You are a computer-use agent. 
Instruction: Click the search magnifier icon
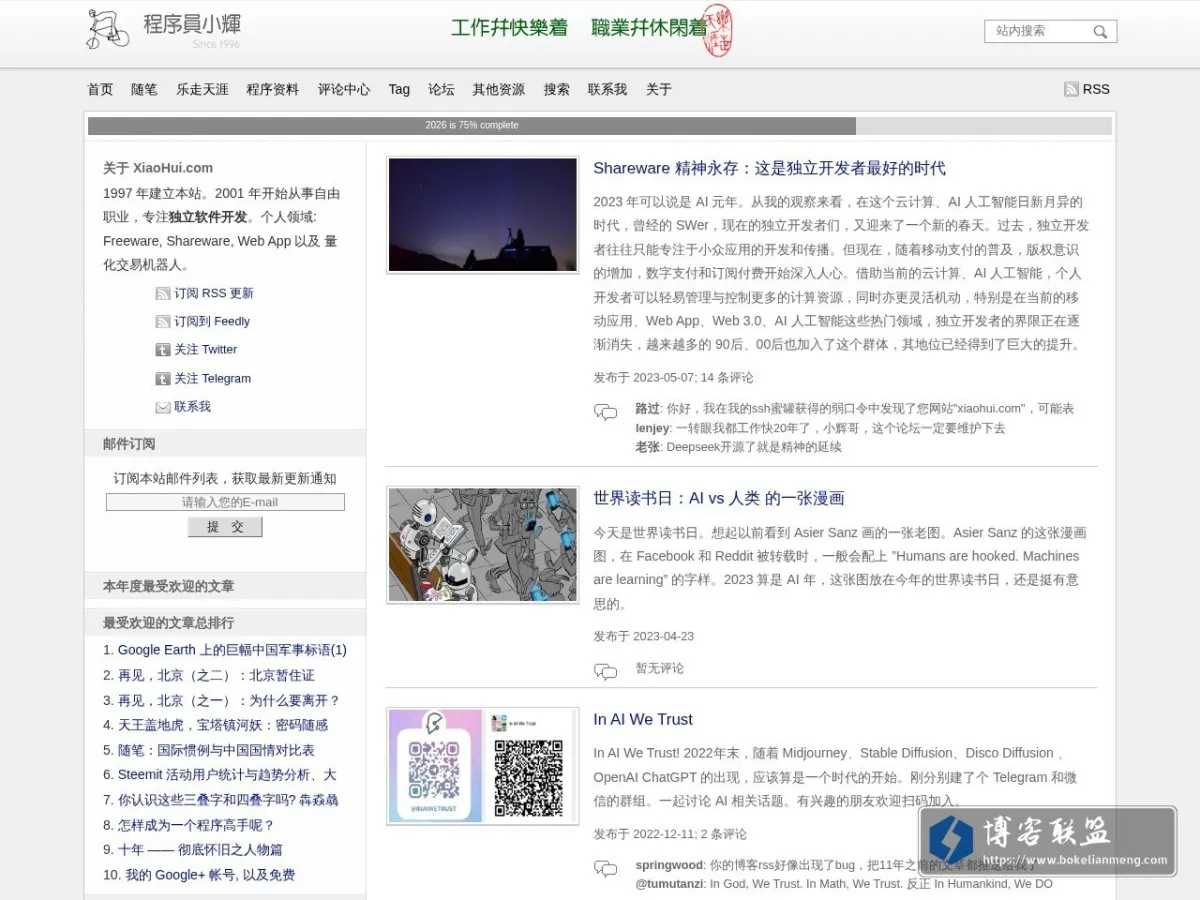click(x=1100, y=32)
